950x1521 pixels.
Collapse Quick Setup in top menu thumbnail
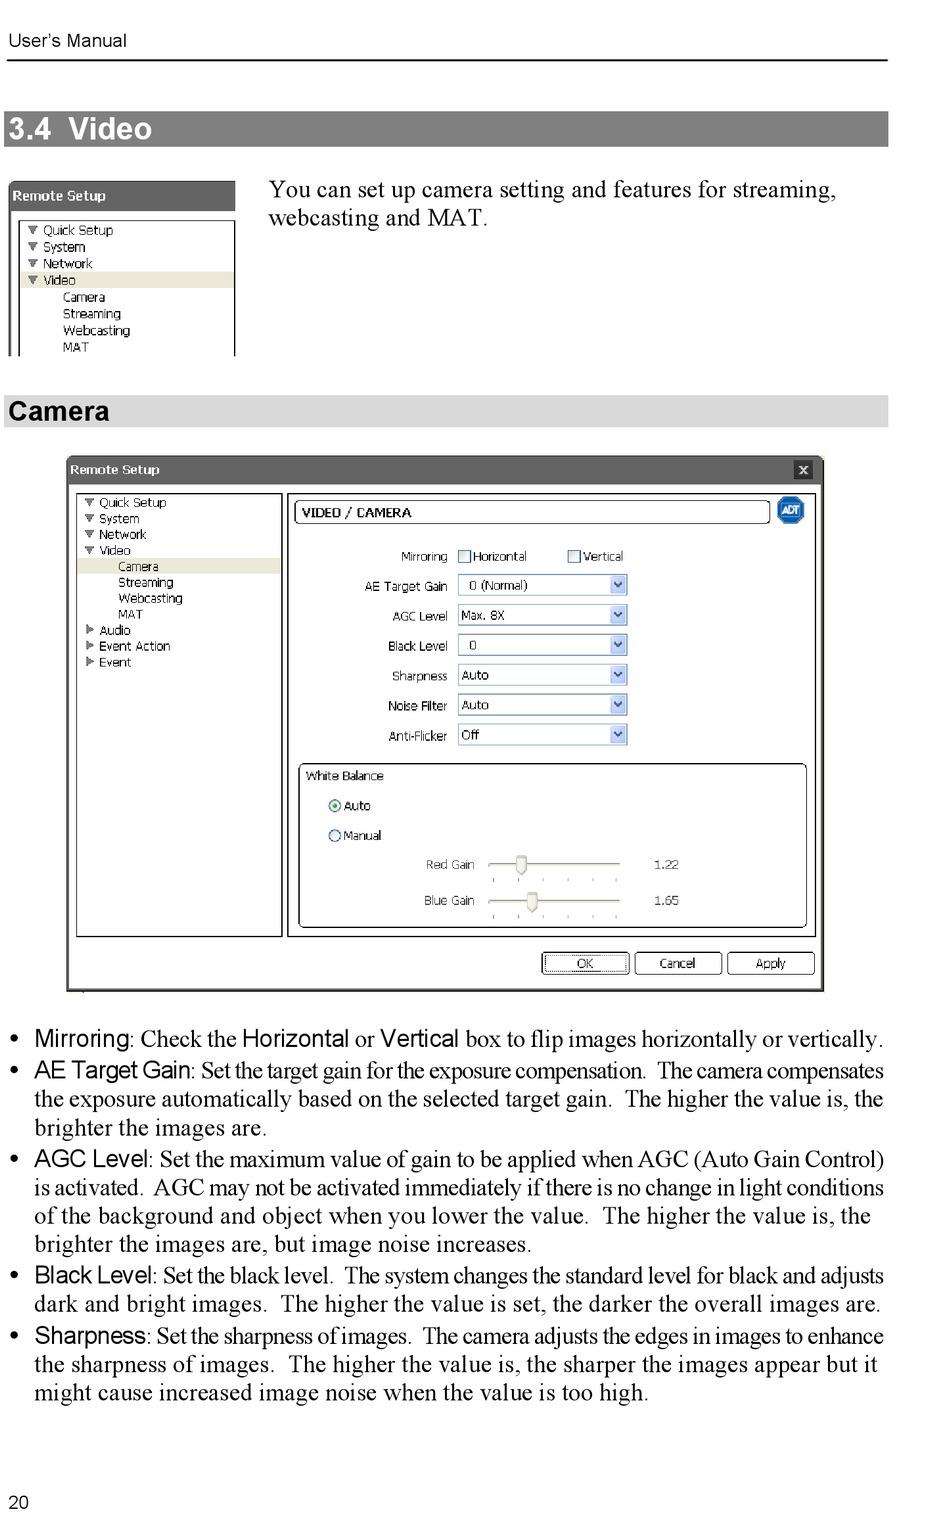(33, 230)
